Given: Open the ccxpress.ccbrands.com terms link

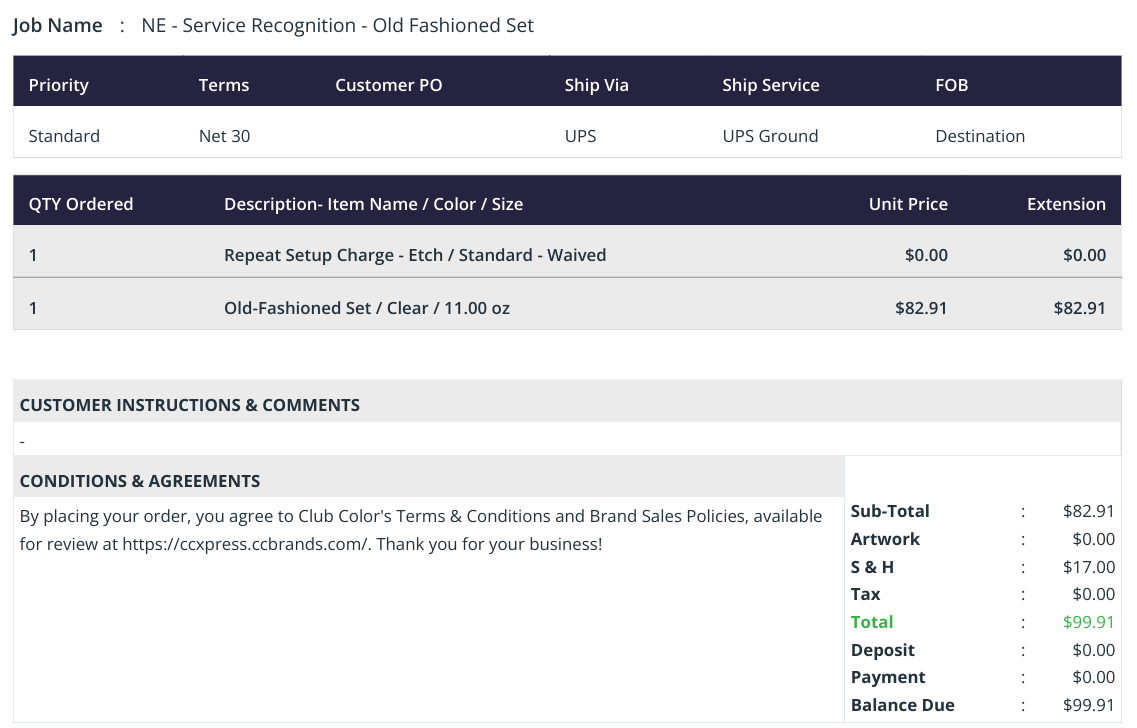Looking at the screenshot, I should [246, 544].
